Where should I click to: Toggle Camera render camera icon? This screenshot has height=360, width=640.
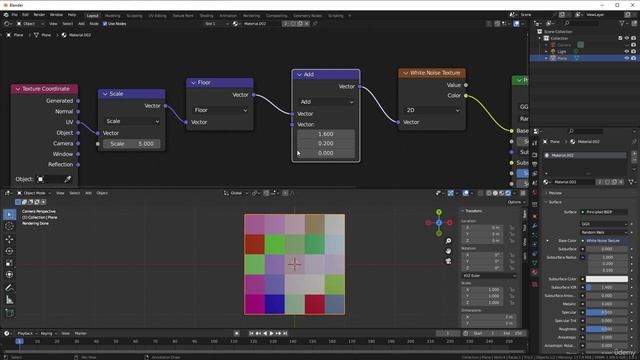click(x=633, y=45)
